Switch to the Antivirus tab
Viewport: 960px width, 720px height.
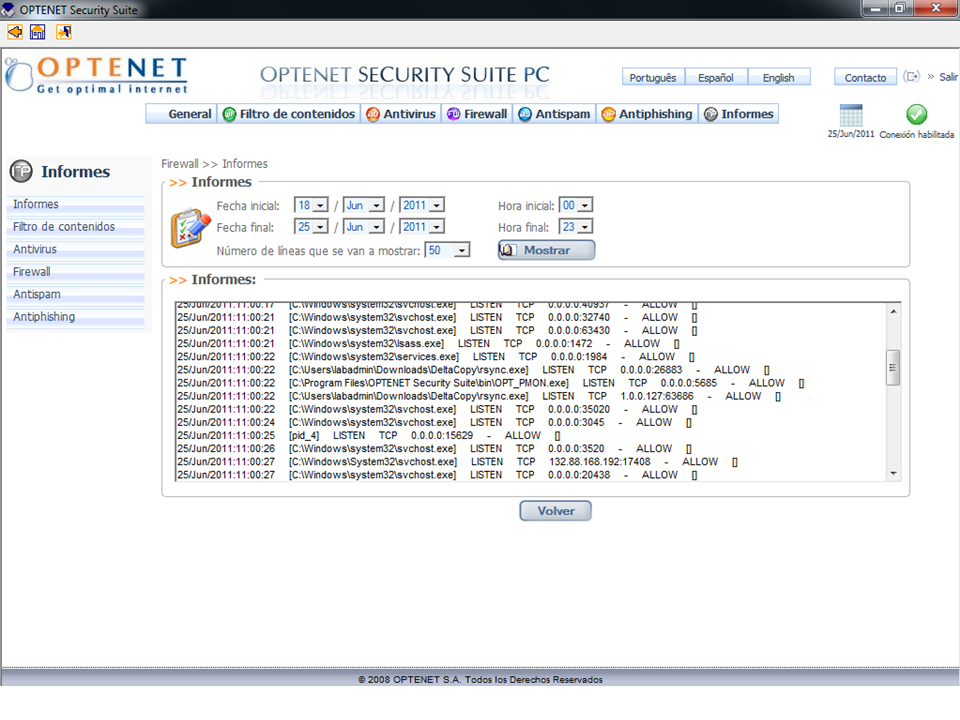tap(401, 114)
